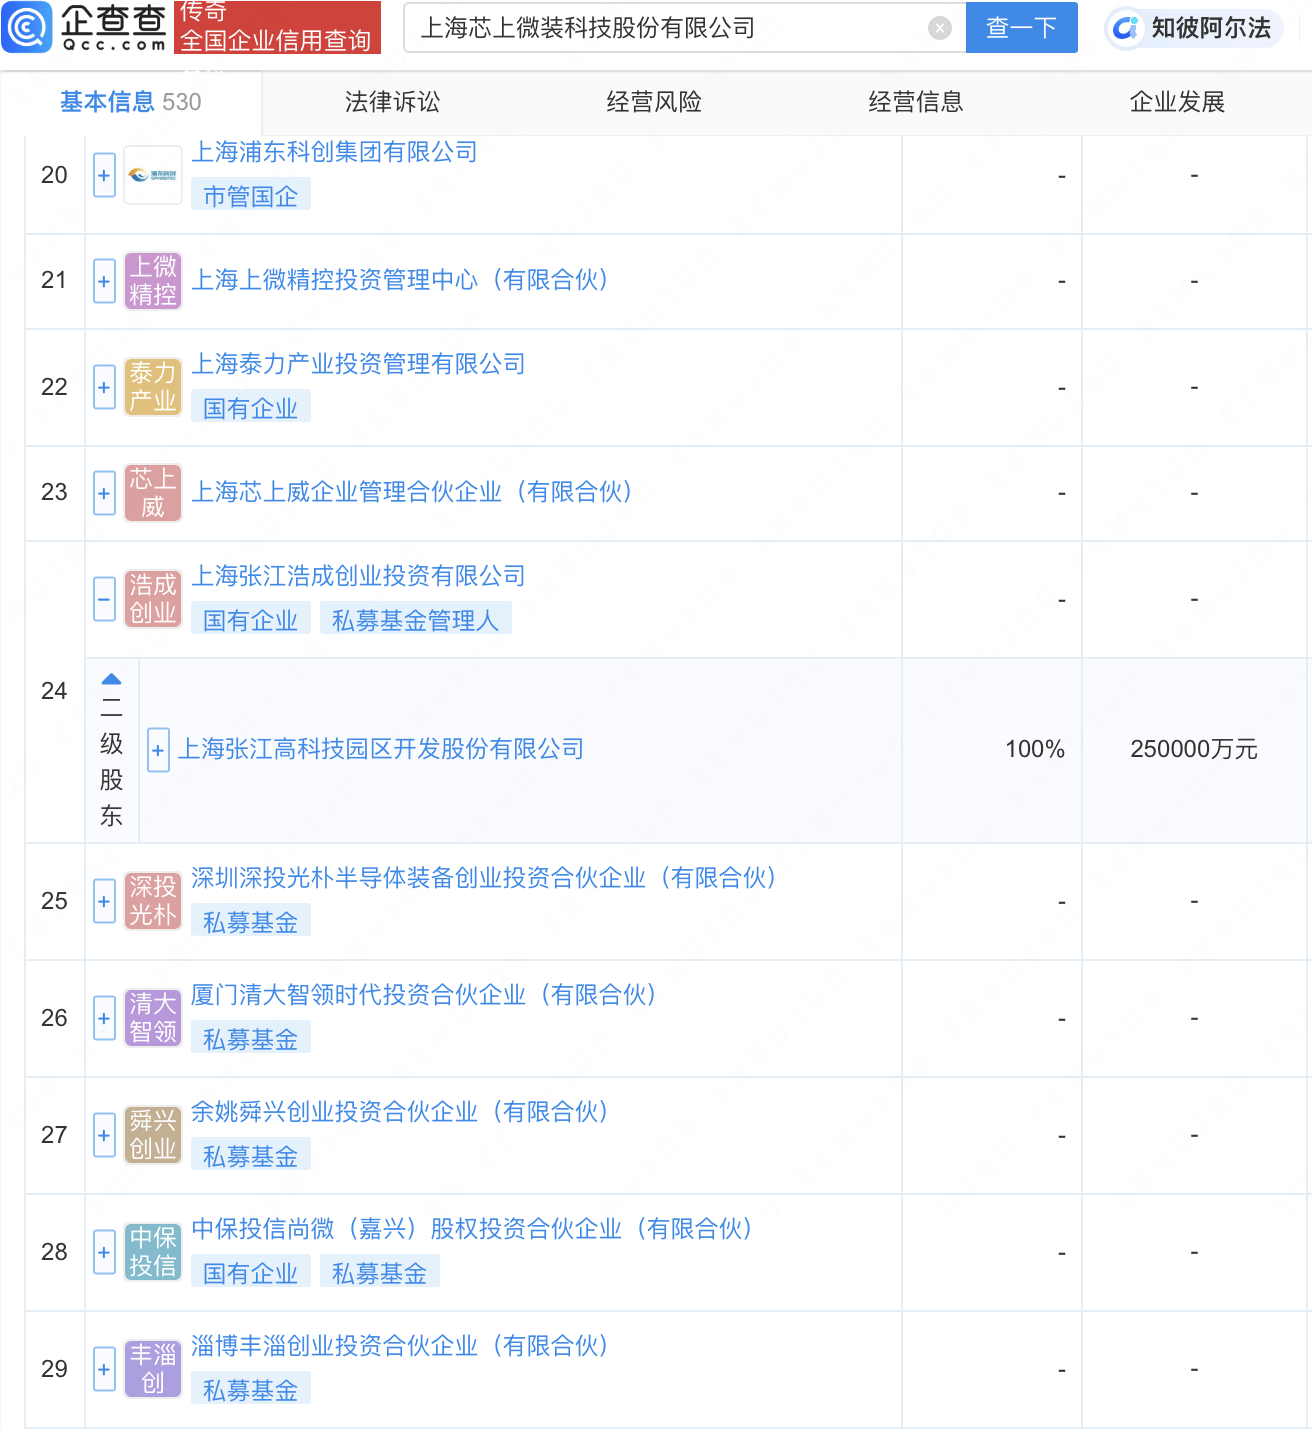Open the 经营风险 tab

[654, 102]
